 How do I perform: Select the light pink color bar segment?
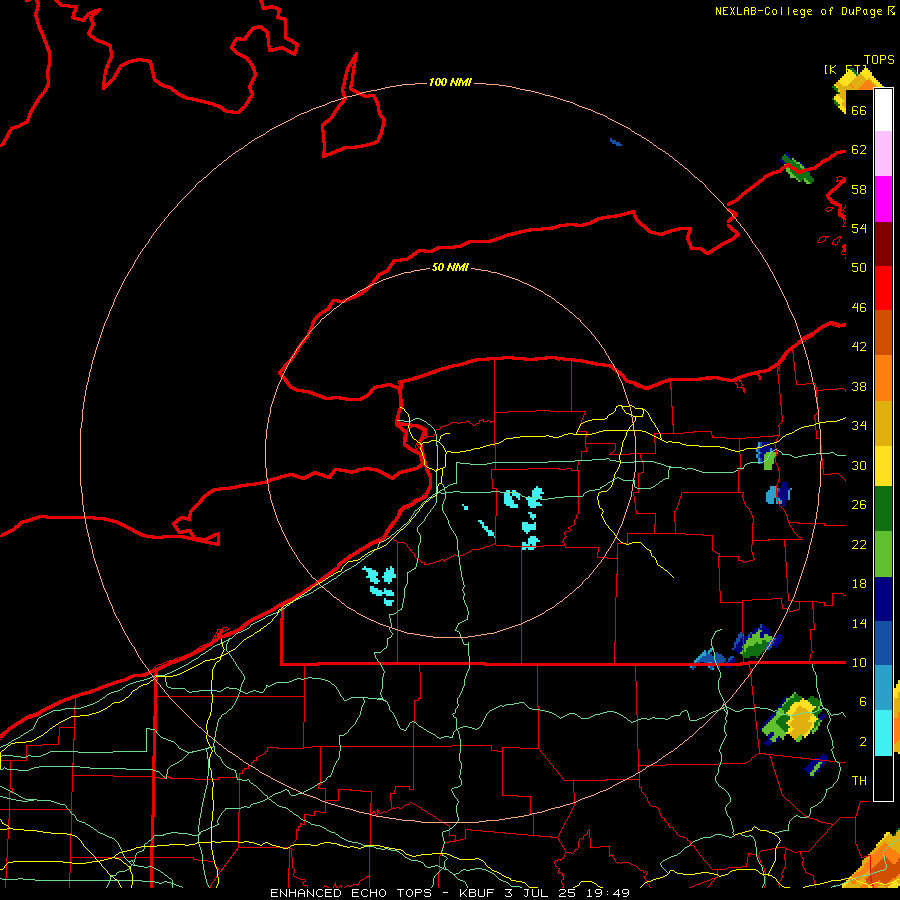pyautogui.click(x=883, y=153)
